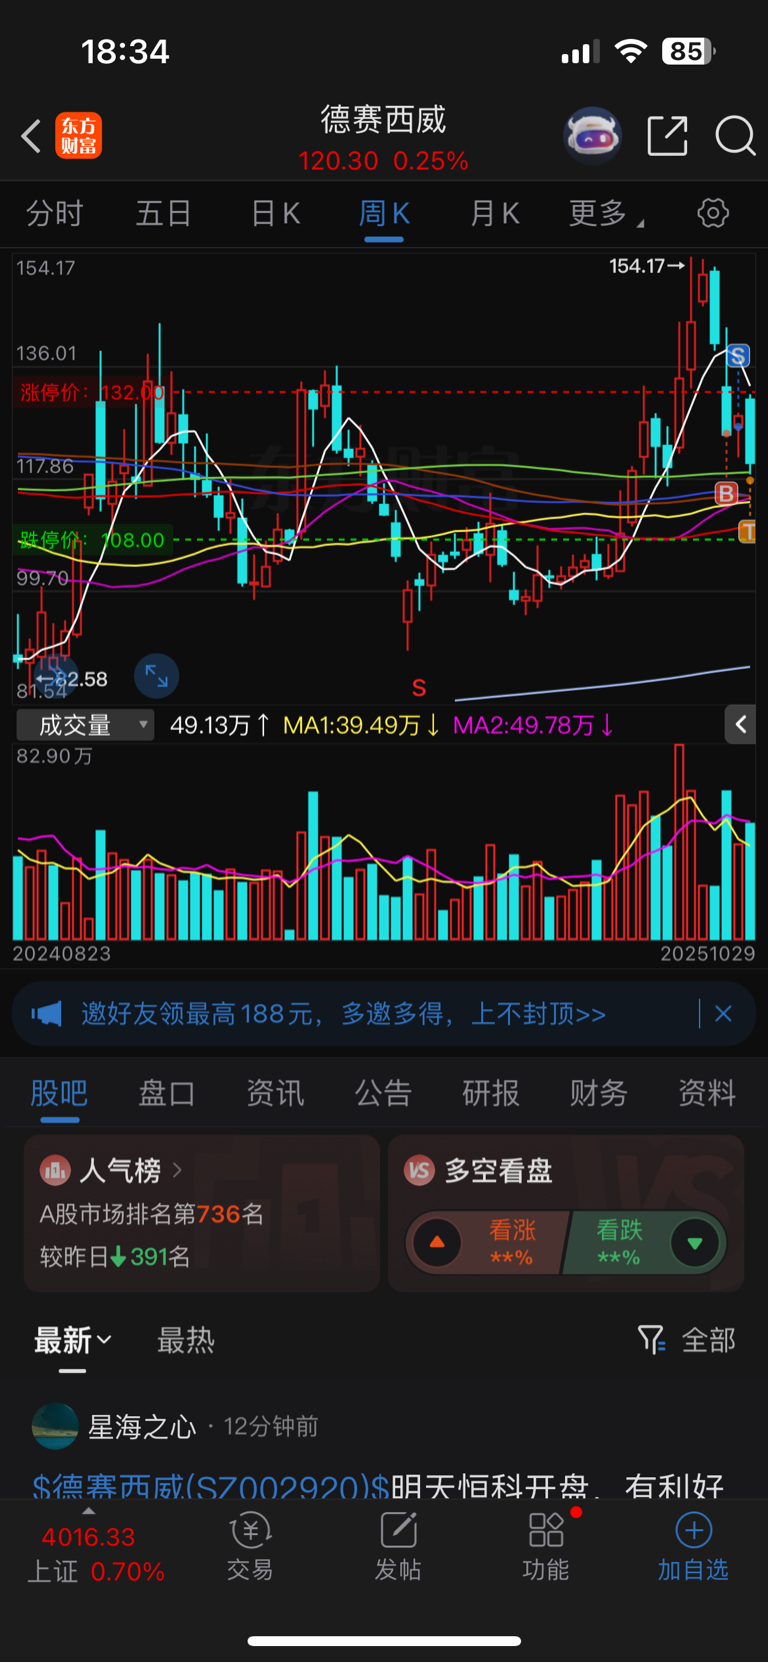This screenshot has width=768, height=1663.
Task: Open the 最新 sort dropdown
Action: tap(73, 1340)
